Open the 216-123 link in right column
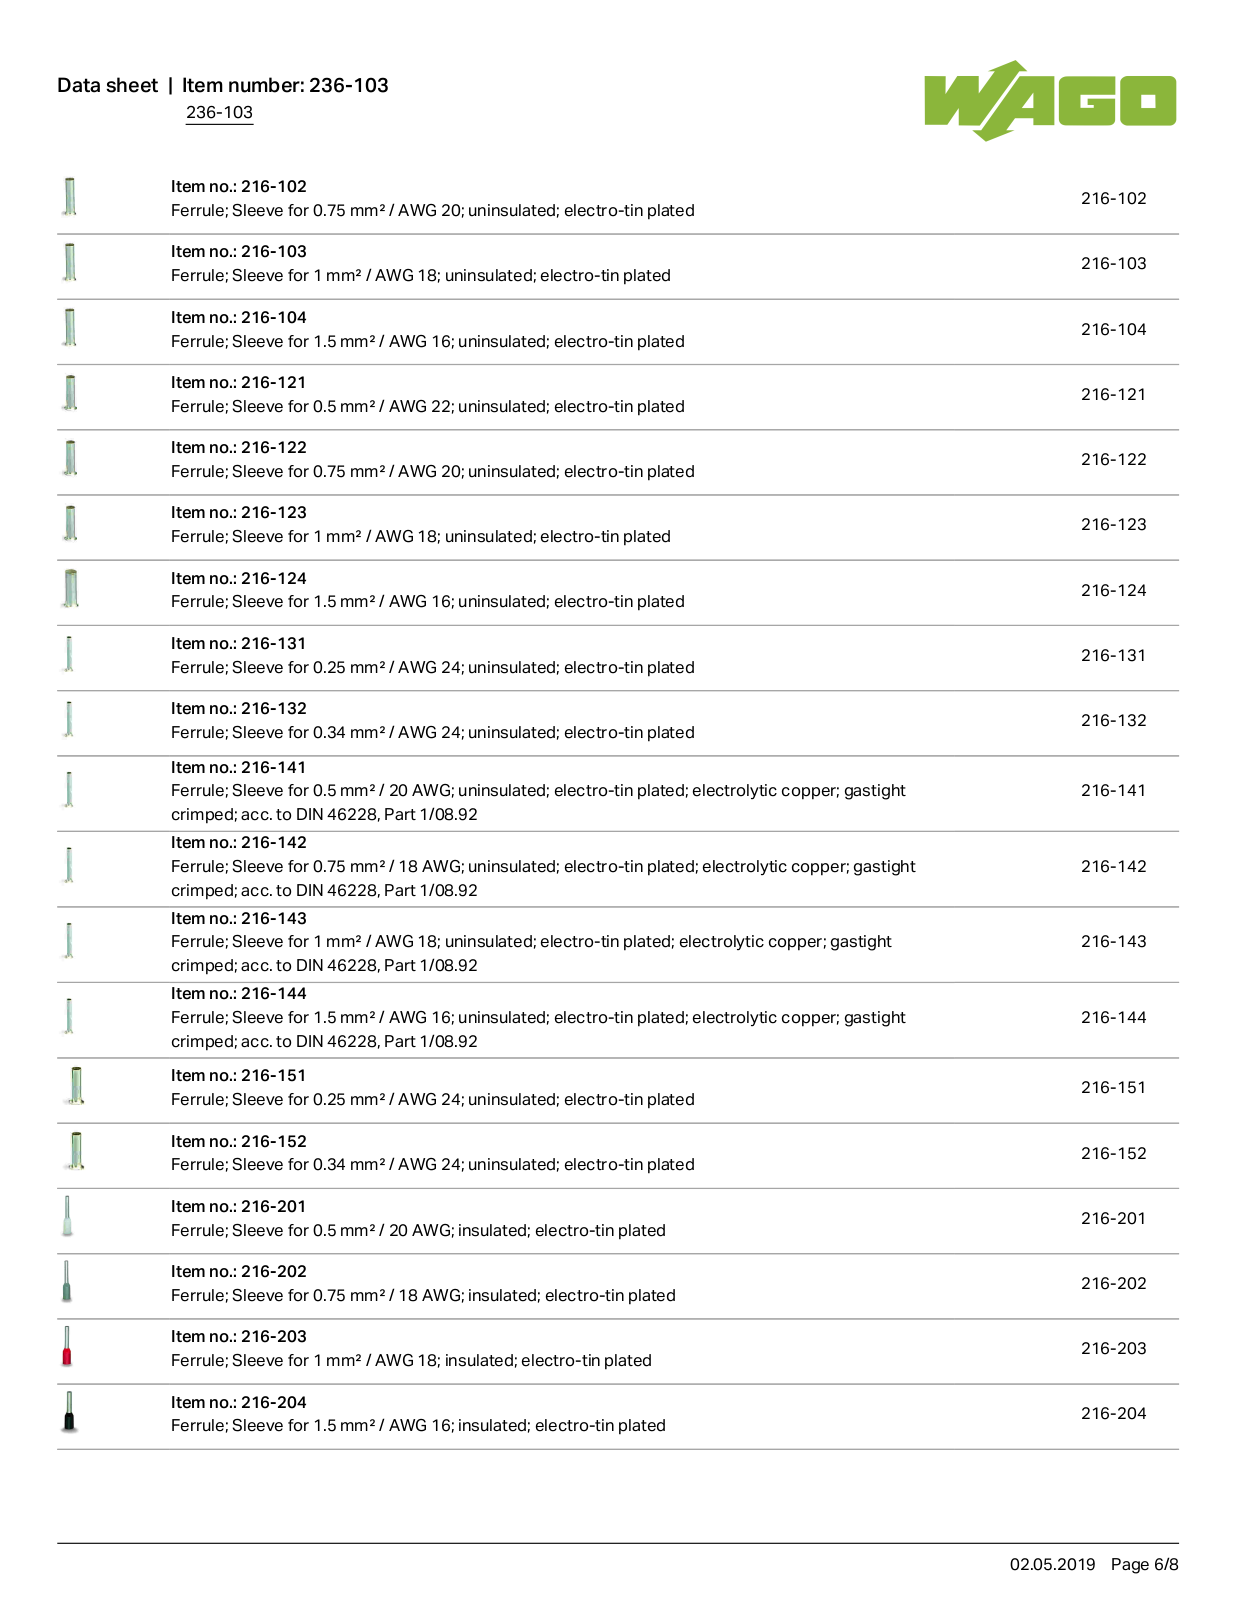1237x1600 pixels. [x=1113, y=524]
